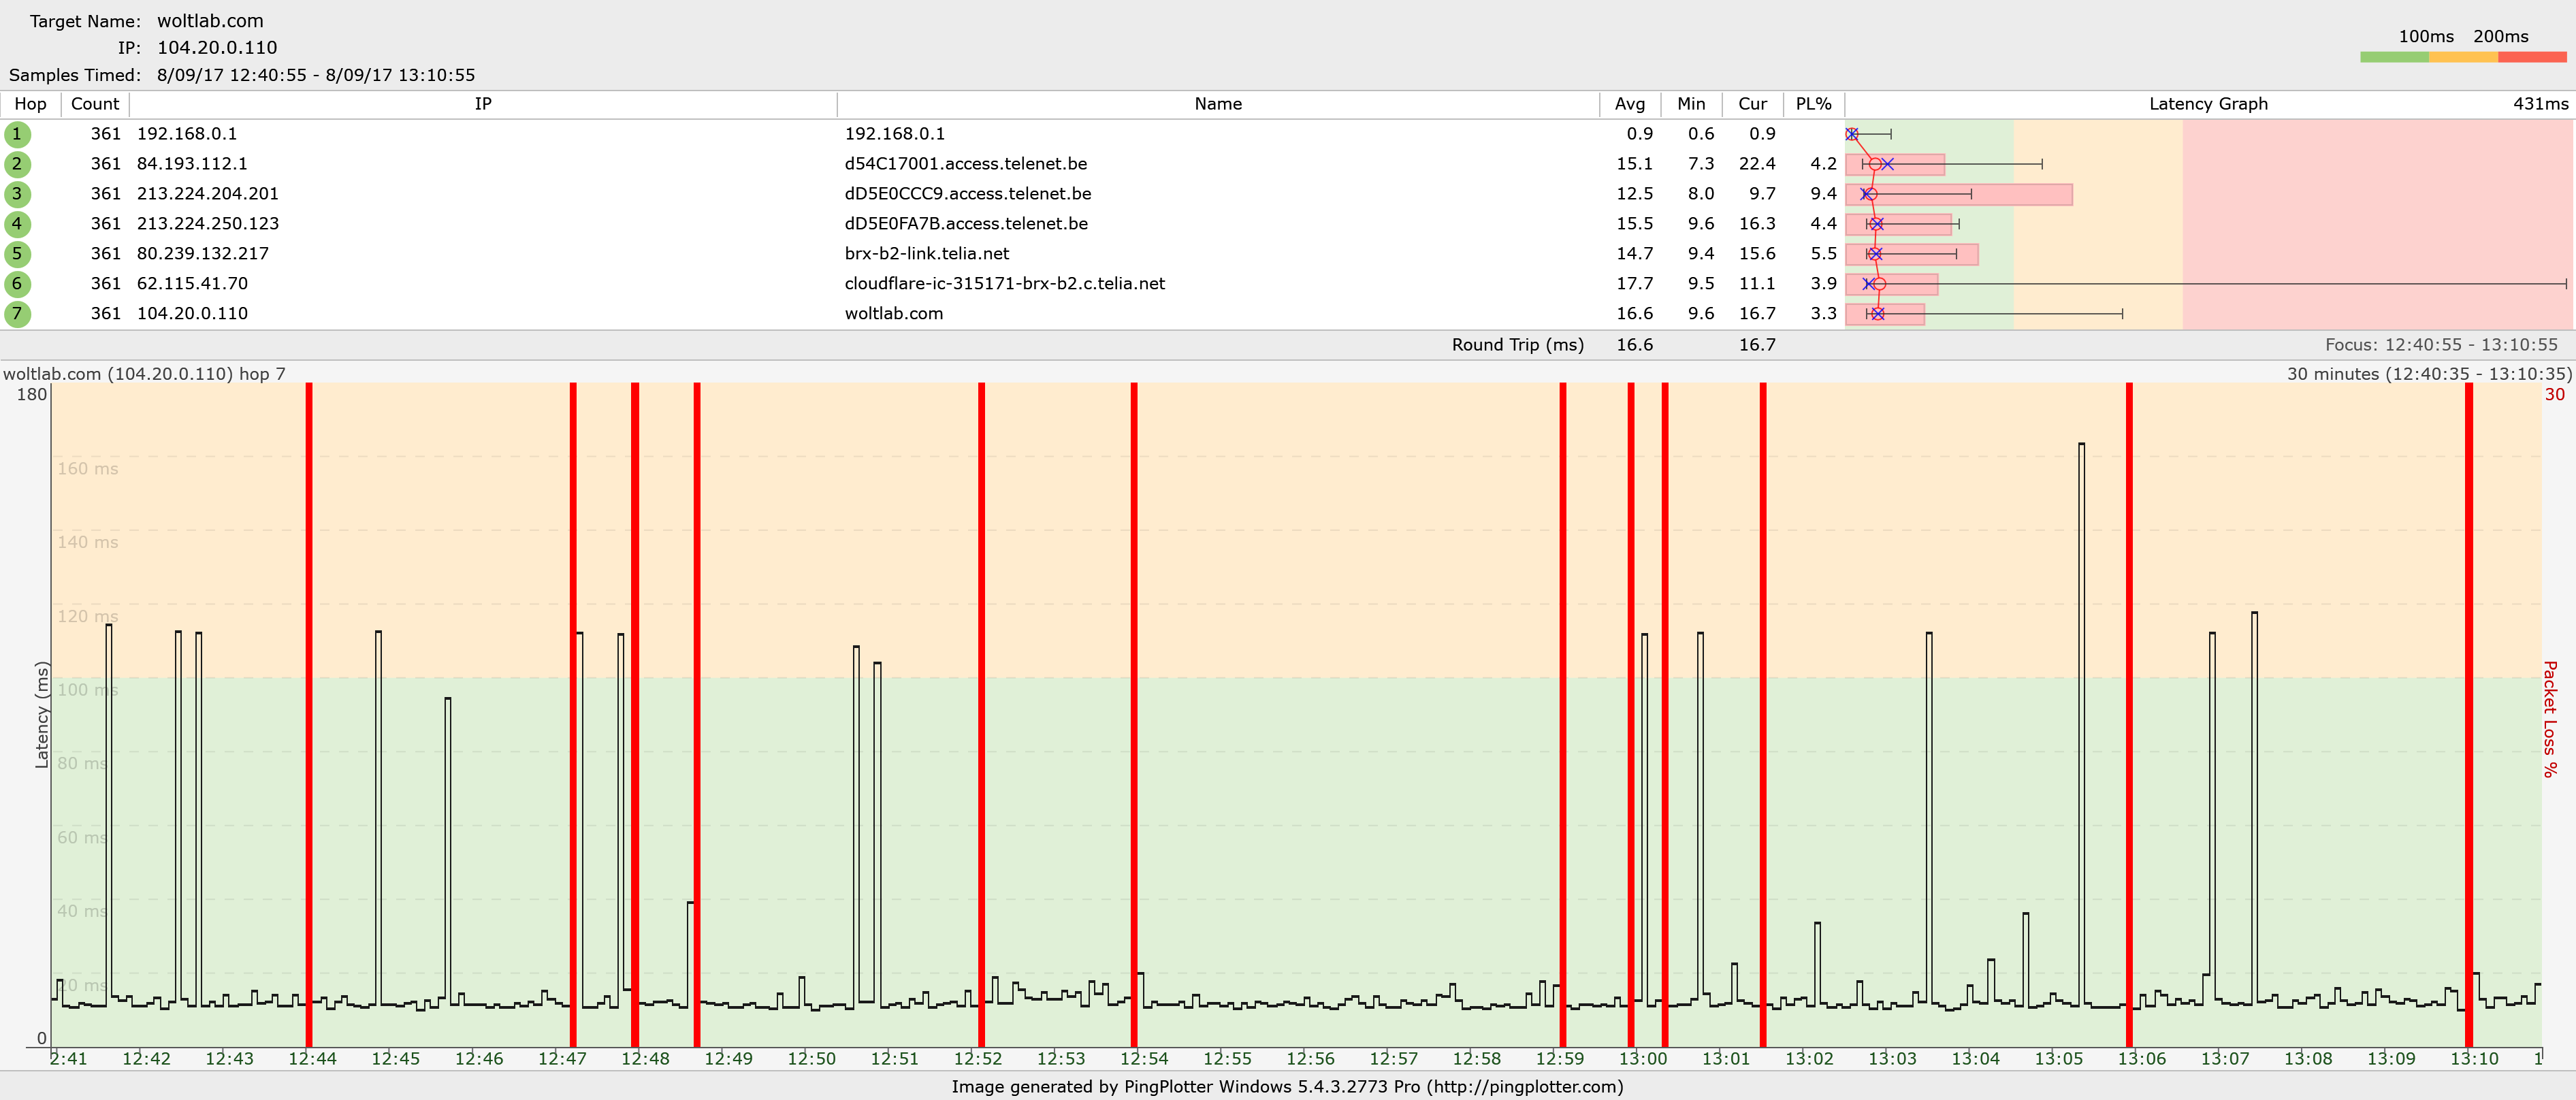
Task: Click the Name column header
Action: [x=1217, y=104]
